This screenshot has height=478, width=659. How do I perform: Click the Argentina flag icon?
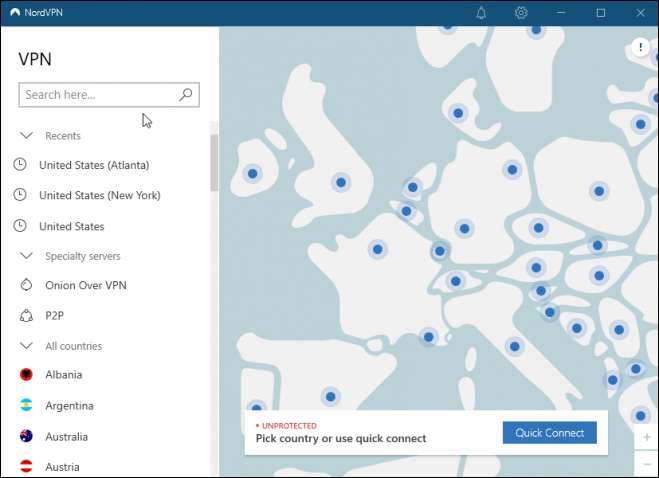[x=26, y=406]
